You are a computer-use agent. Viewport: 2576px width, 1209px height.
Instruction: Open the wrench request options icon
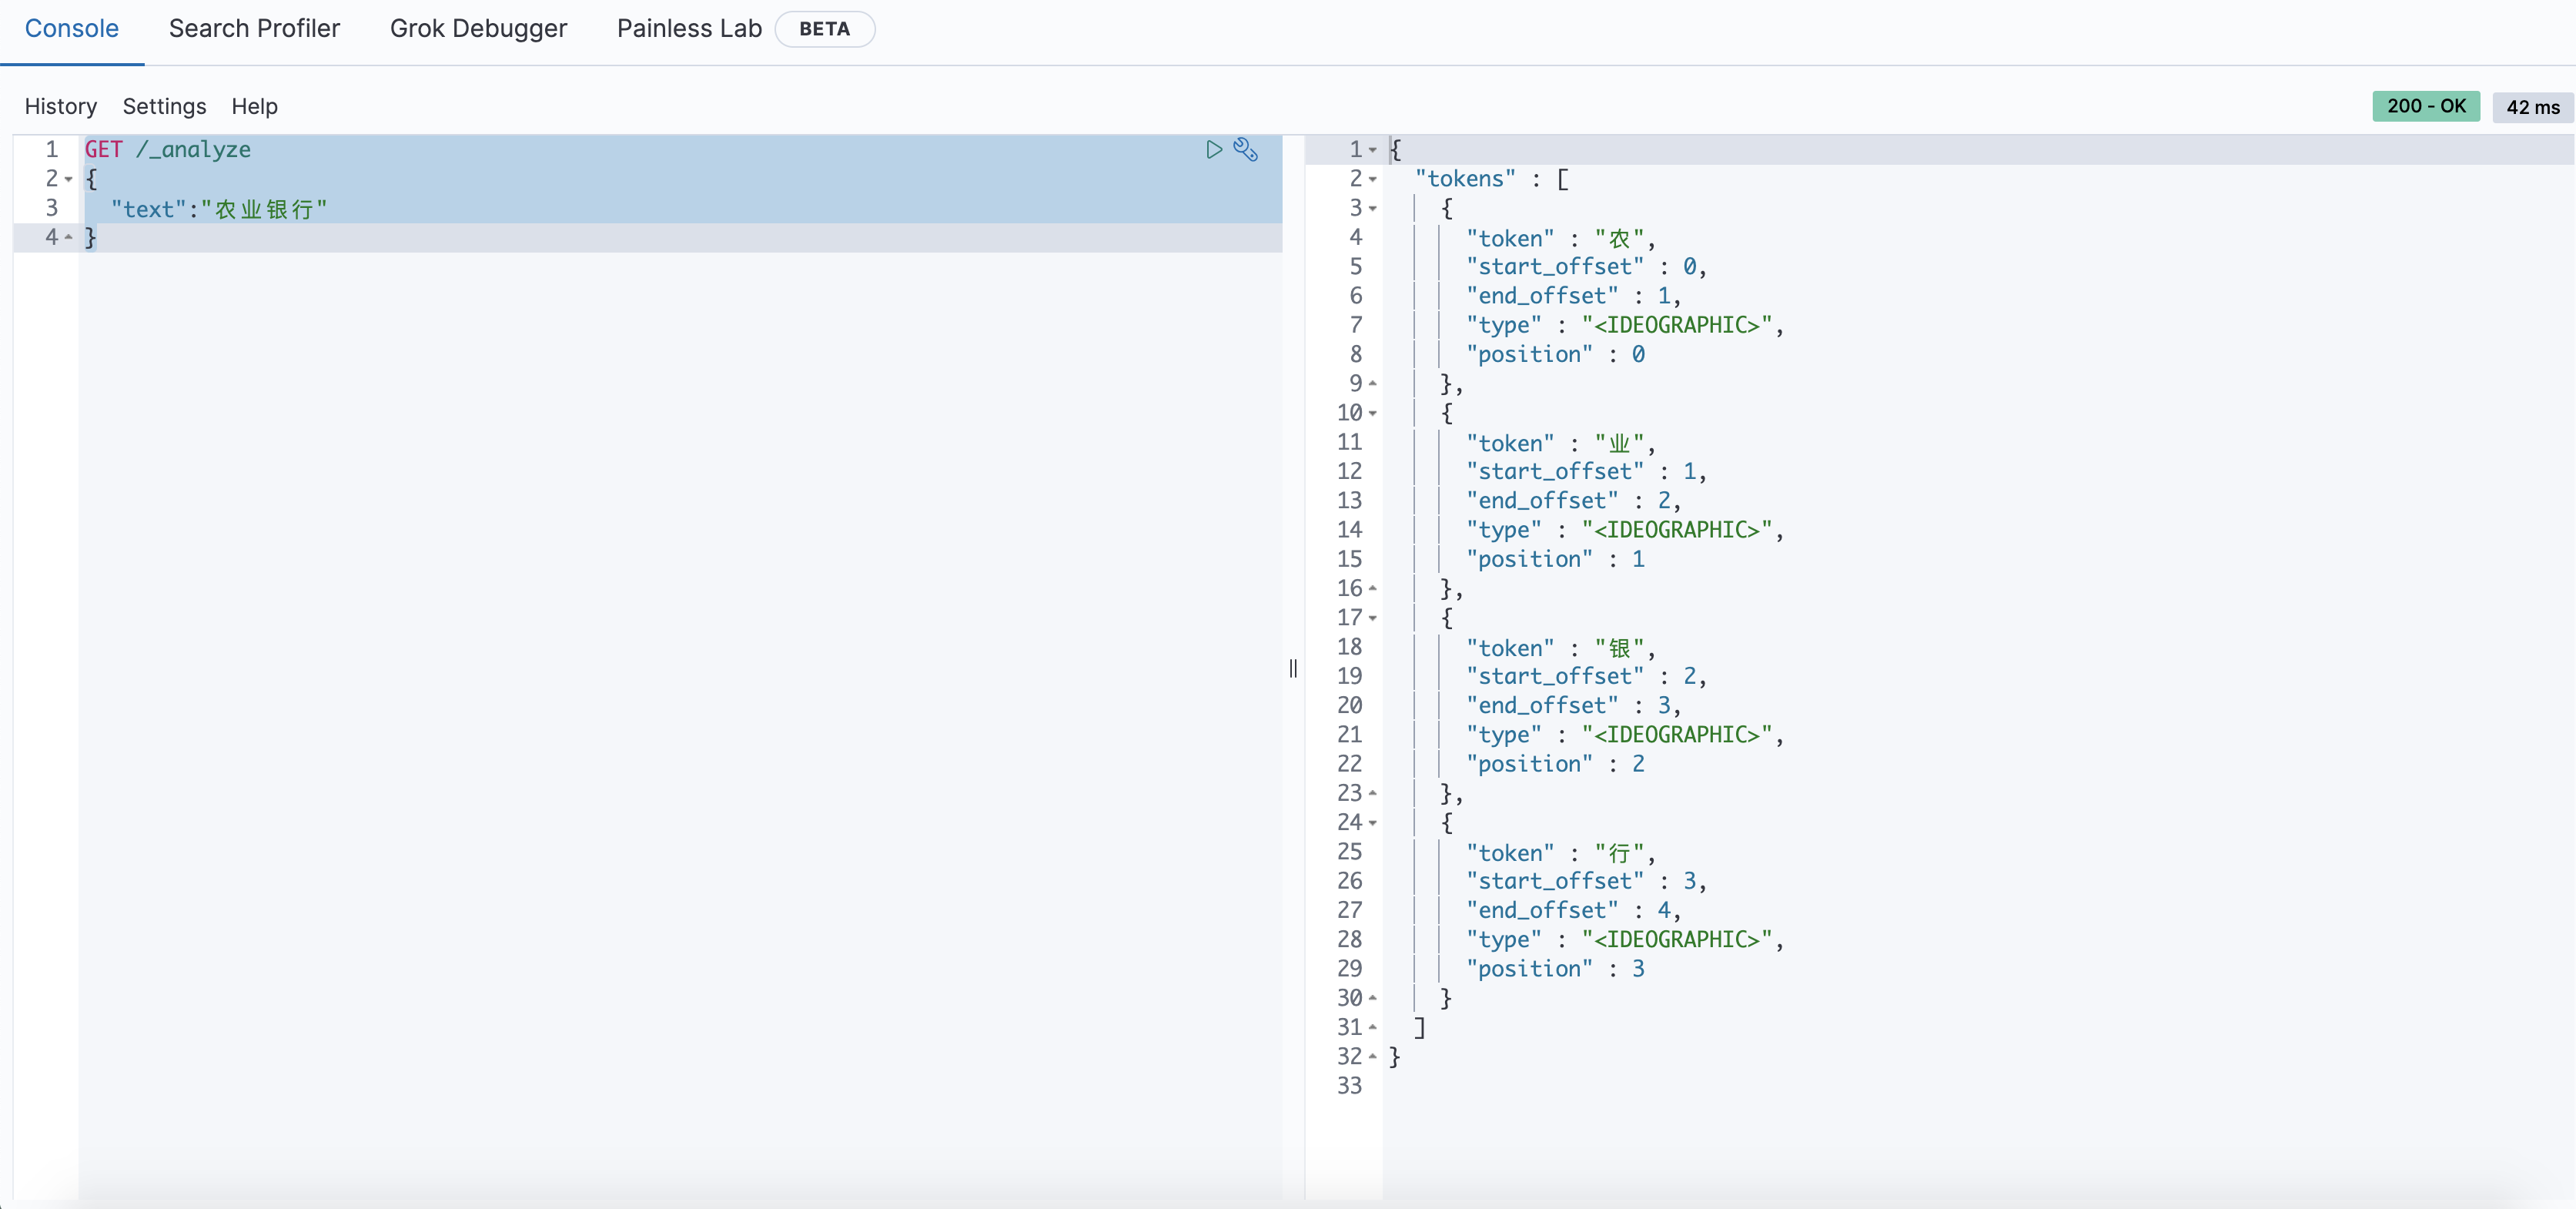click(x=1245, y=150)
